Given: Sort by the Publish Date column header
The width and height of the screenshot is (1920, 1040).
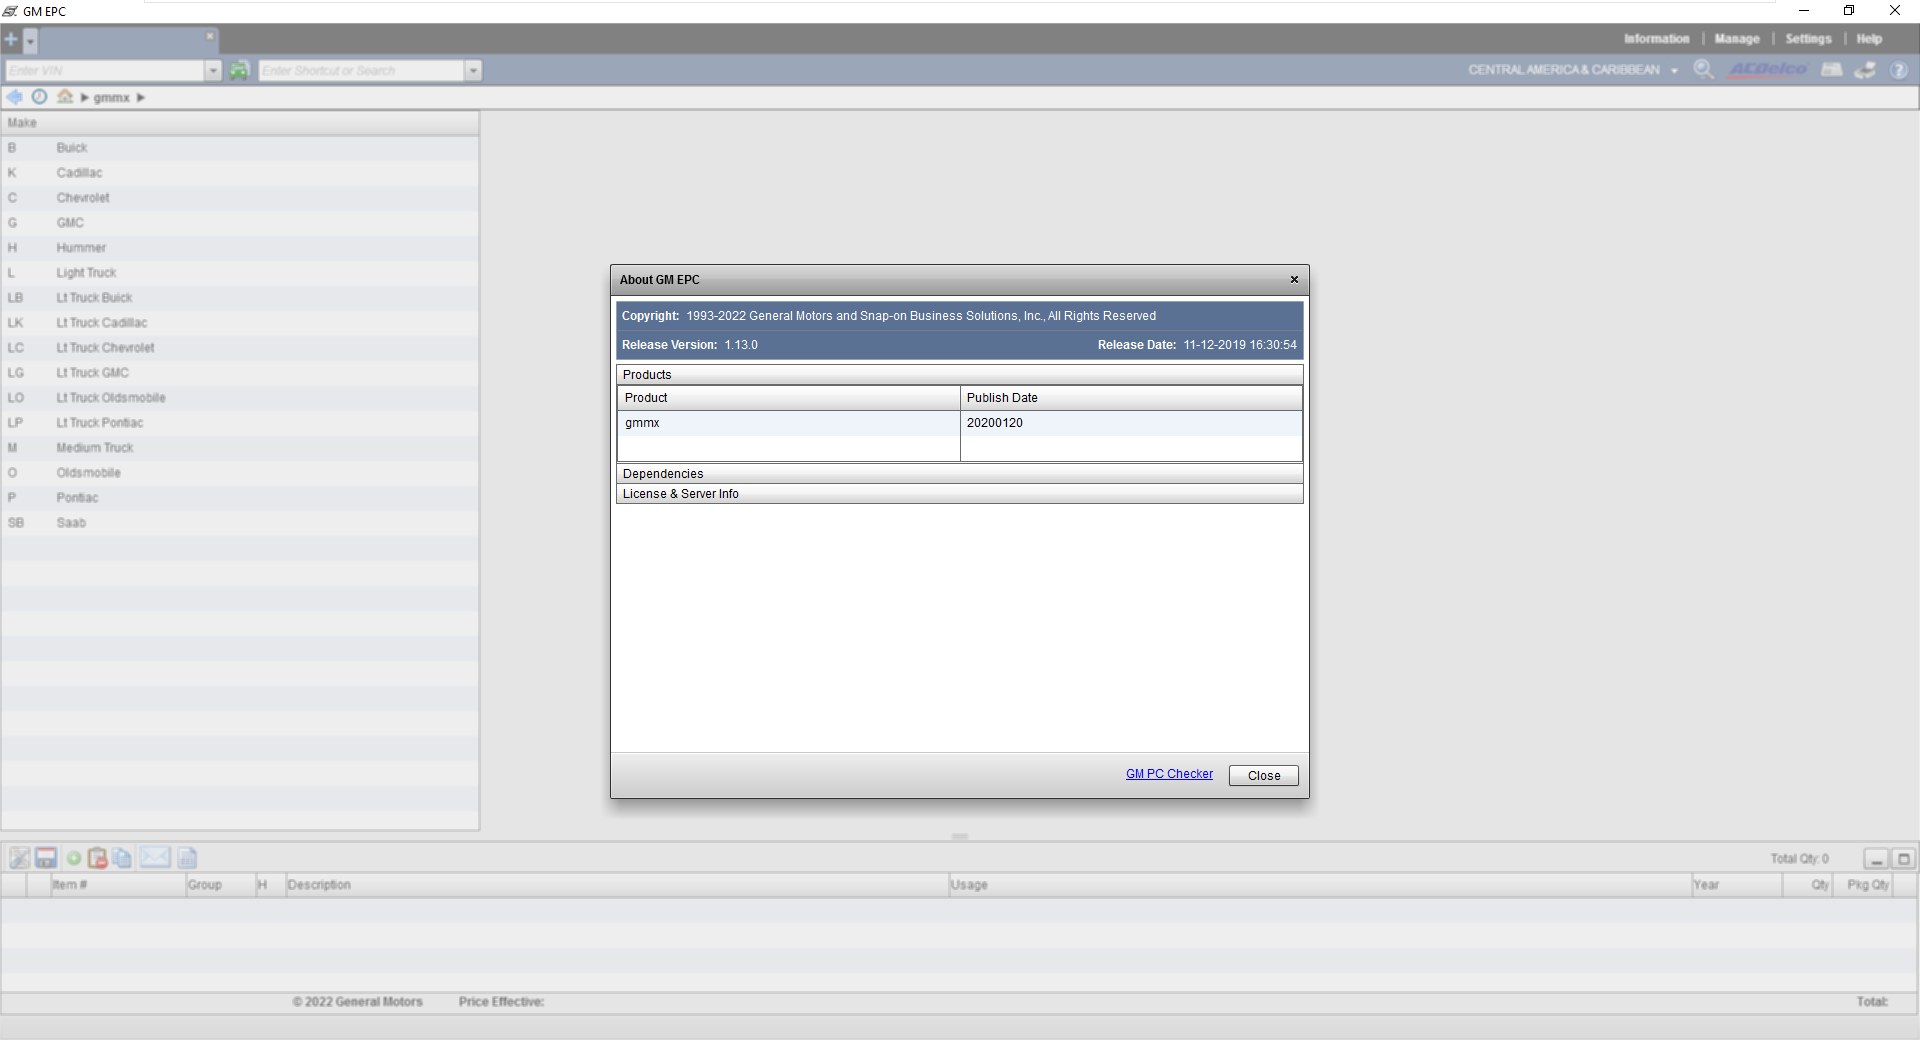Looking at the screenshot, I should tap(1130, 398).
